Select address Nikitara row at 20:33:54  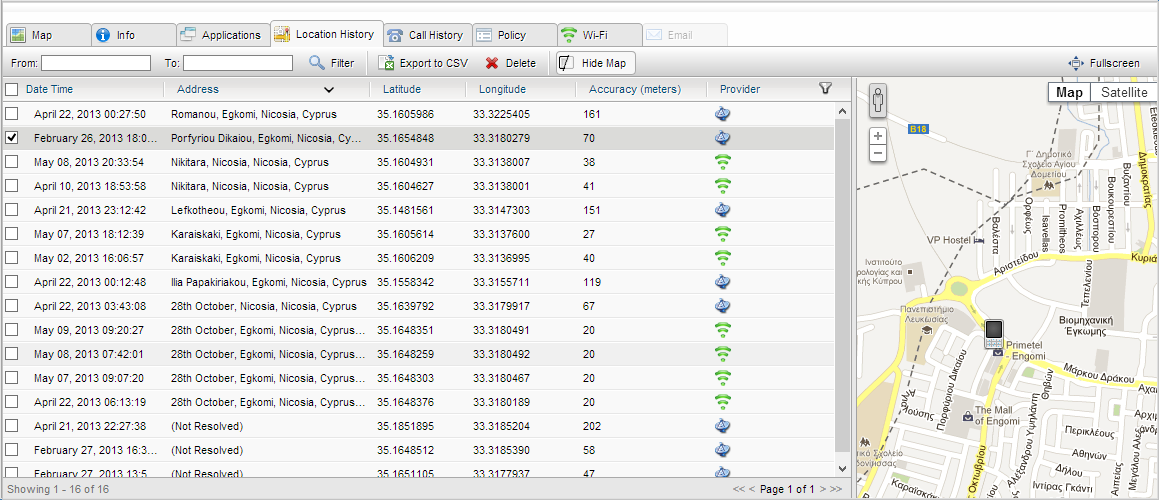point(250,162)
